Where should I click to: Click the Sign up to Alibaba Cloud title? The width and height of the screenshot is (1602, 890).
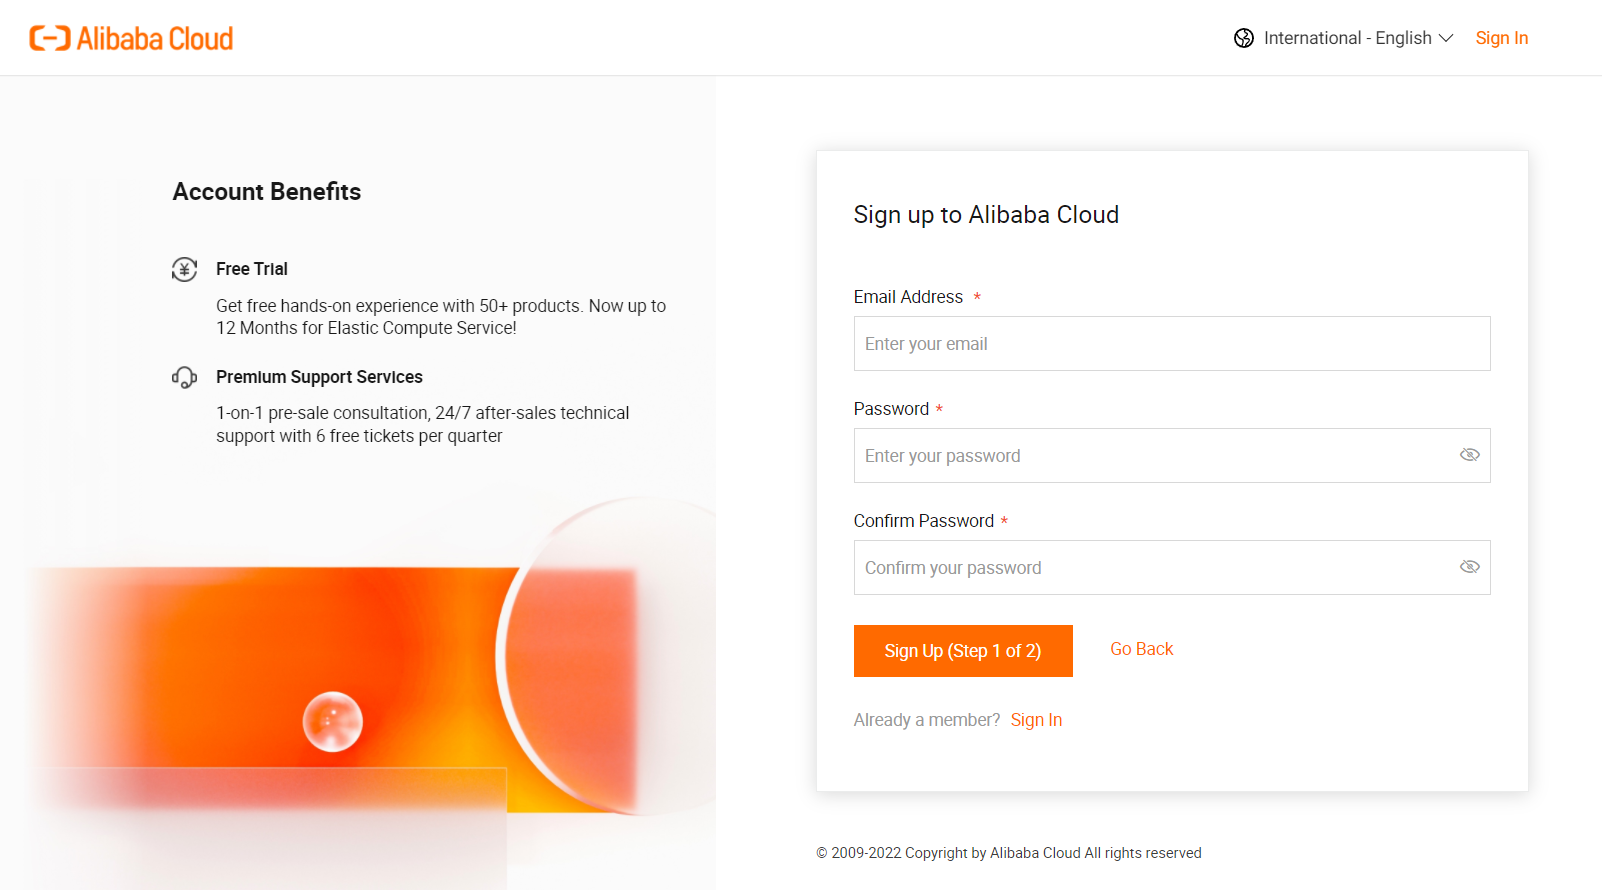986,215
